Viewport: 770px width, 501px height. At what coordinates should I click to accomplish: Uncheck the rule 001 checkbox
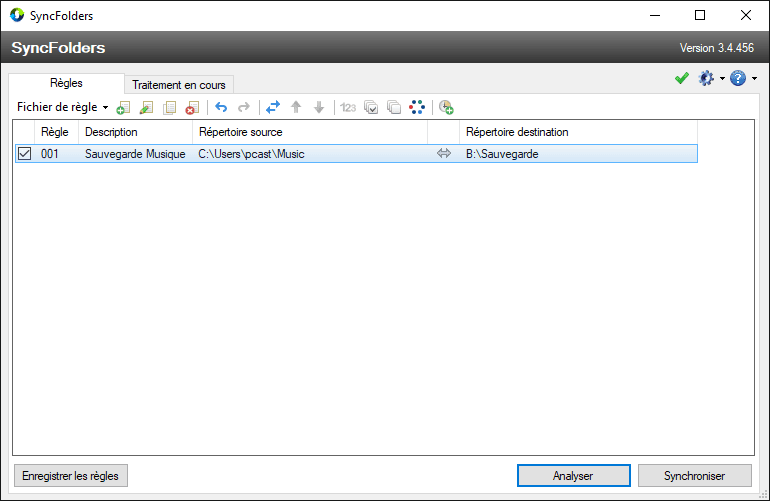[25, 154]
